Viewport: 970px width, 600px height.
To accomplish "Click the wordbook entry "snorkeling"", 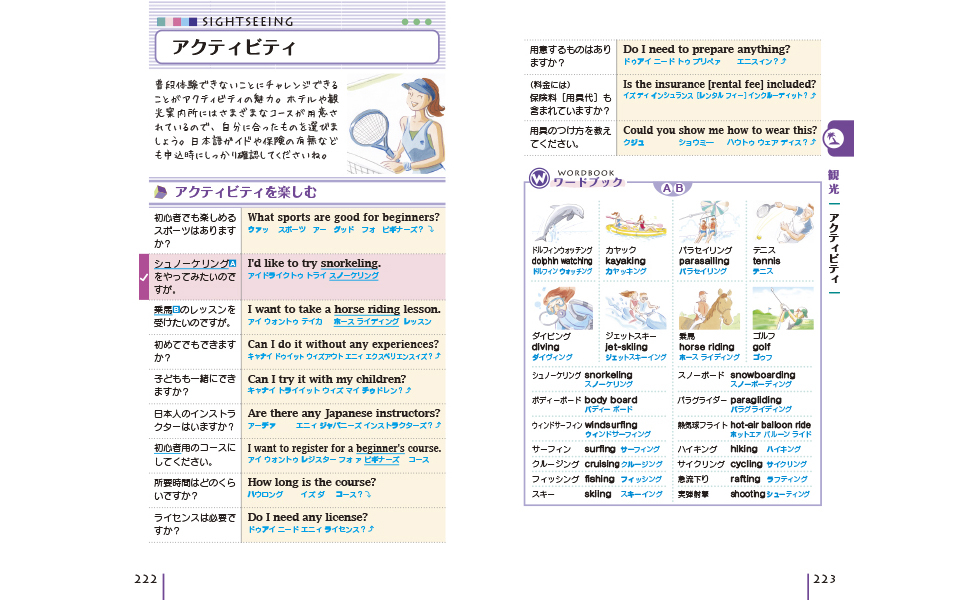I will [x=608, y=375].
